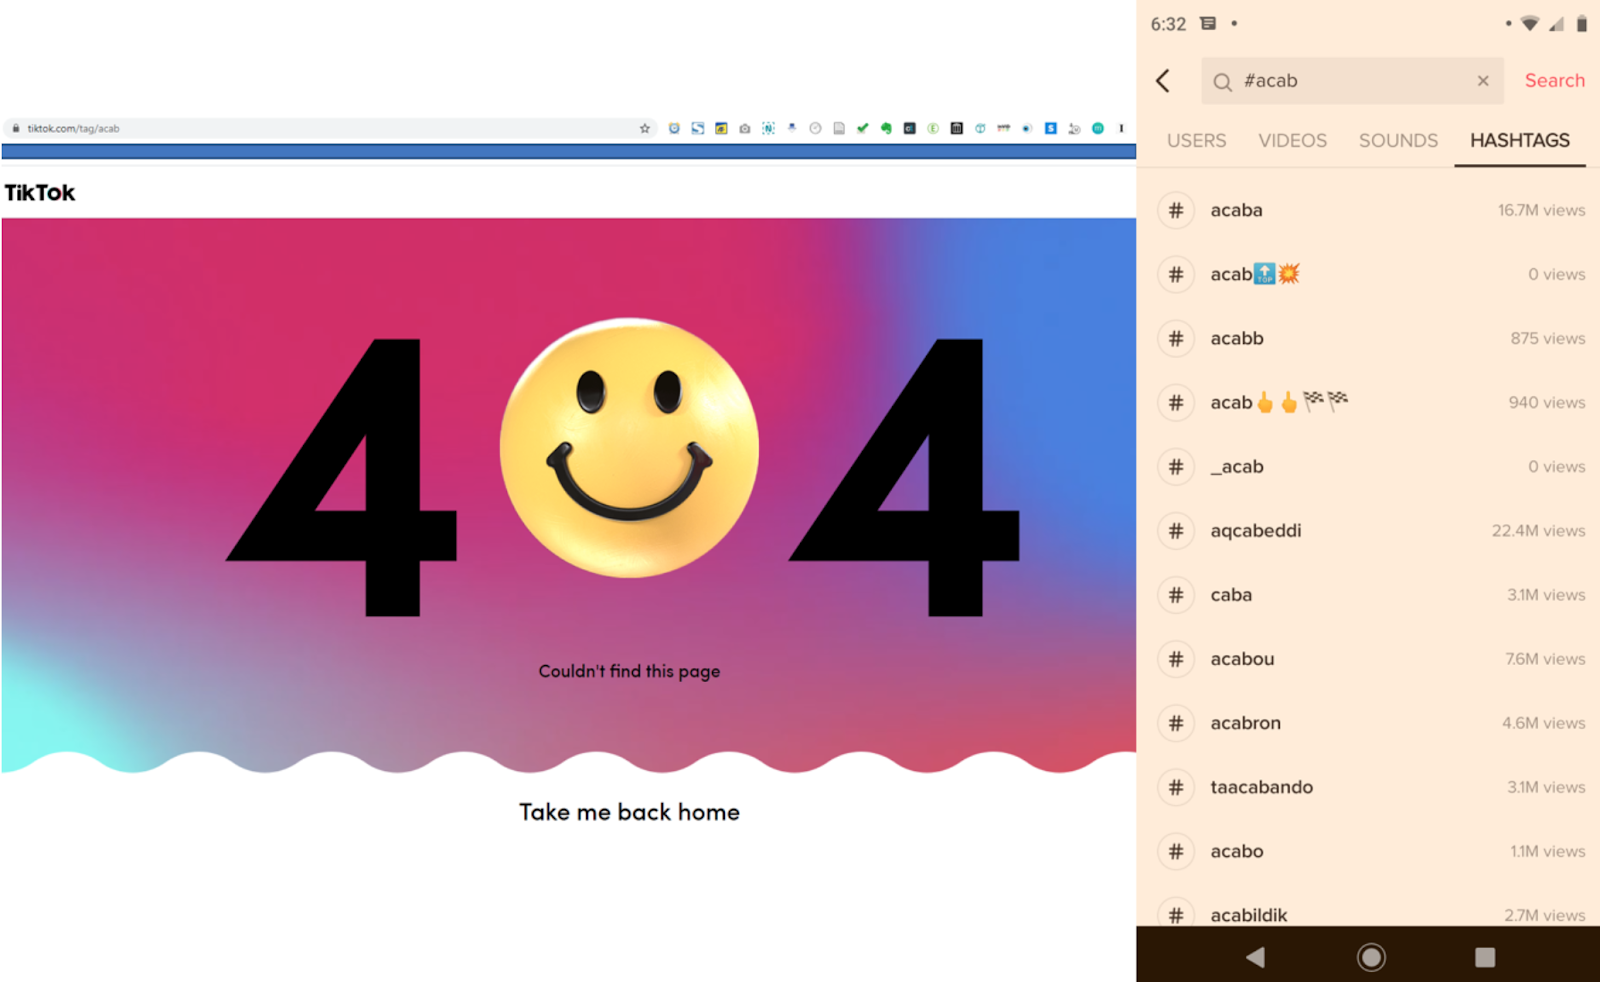Open the teal circular profile avatar
The width and height of the screenshot is (1600, 982).
coord(1098,128)
